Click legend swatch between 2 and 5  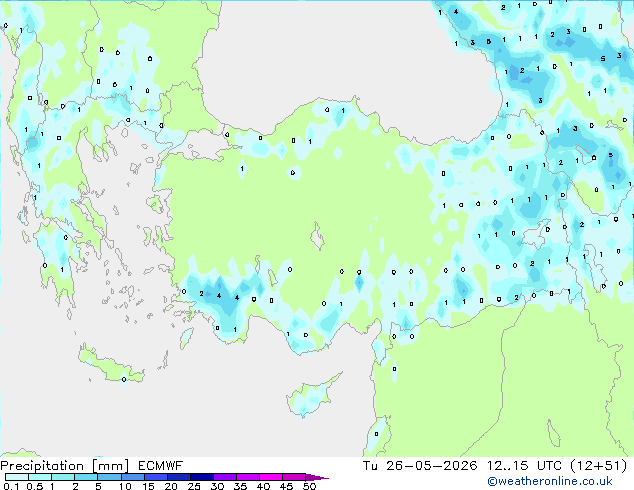86,477
